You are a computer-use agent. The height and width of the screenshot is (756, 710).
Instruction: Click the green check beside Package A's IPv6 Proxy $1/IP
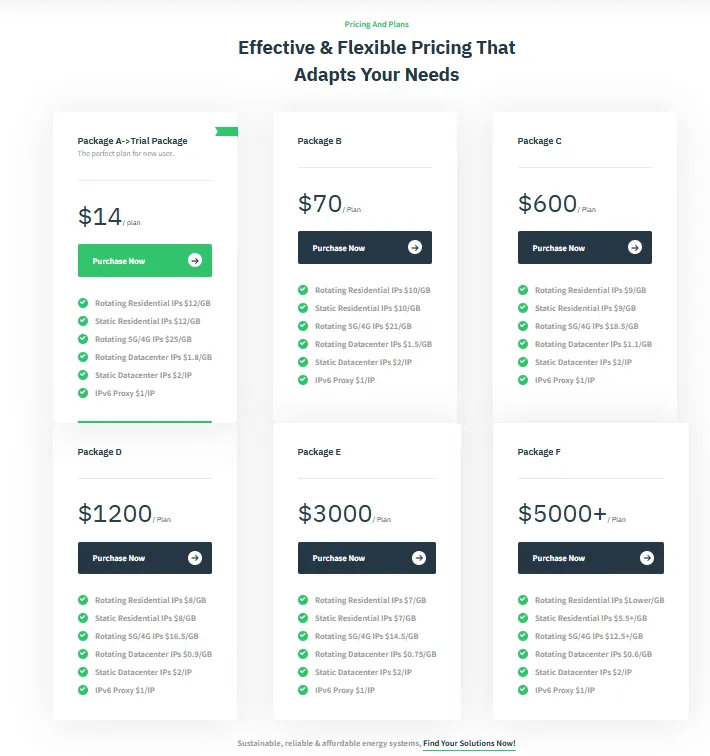(x=83, y=393)
